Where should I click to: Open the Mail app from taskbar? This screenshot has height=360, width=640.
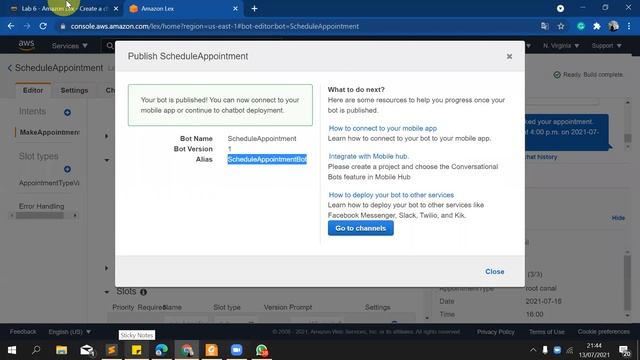pos(87,350)
